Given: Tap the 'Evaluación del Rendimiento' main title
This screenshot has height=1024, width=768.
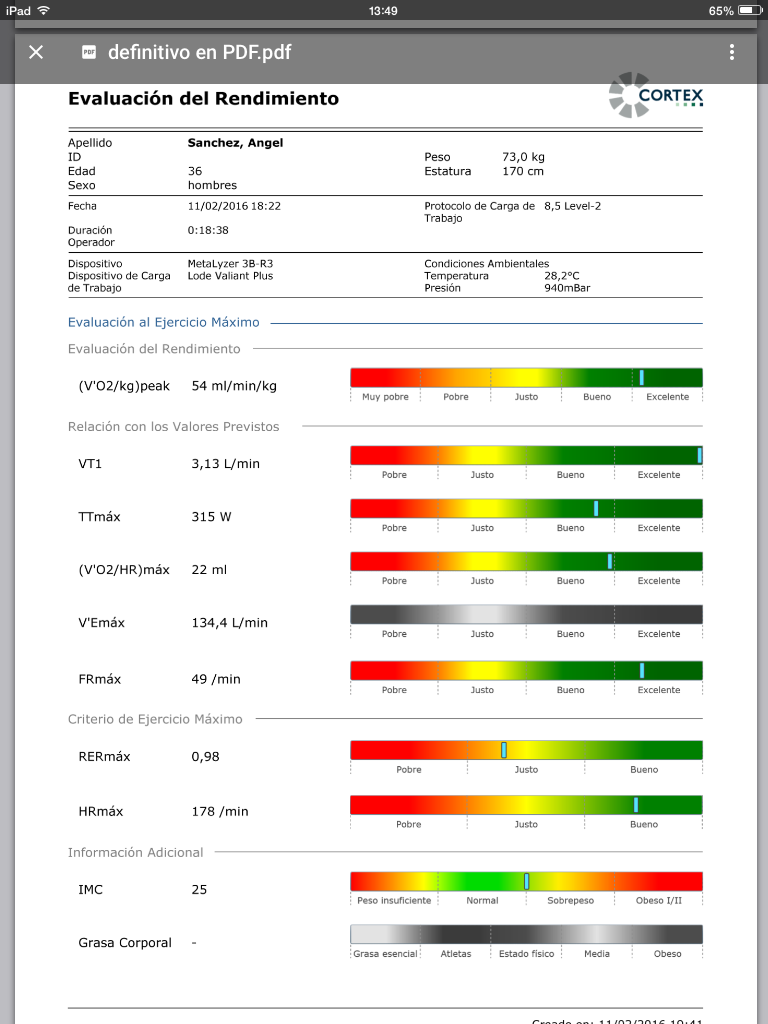Looking at the screenshot, I should pos(203,98).
